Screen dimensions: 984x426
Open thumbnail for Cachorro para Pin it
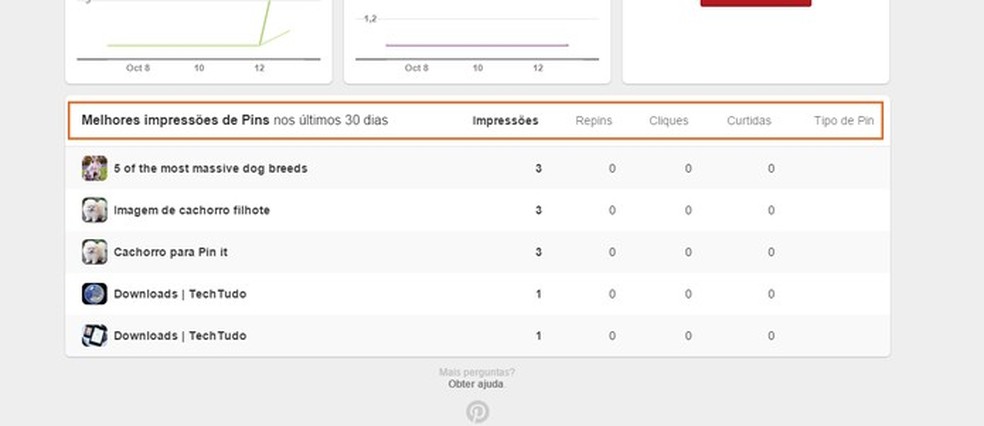(x=94, y=252)
